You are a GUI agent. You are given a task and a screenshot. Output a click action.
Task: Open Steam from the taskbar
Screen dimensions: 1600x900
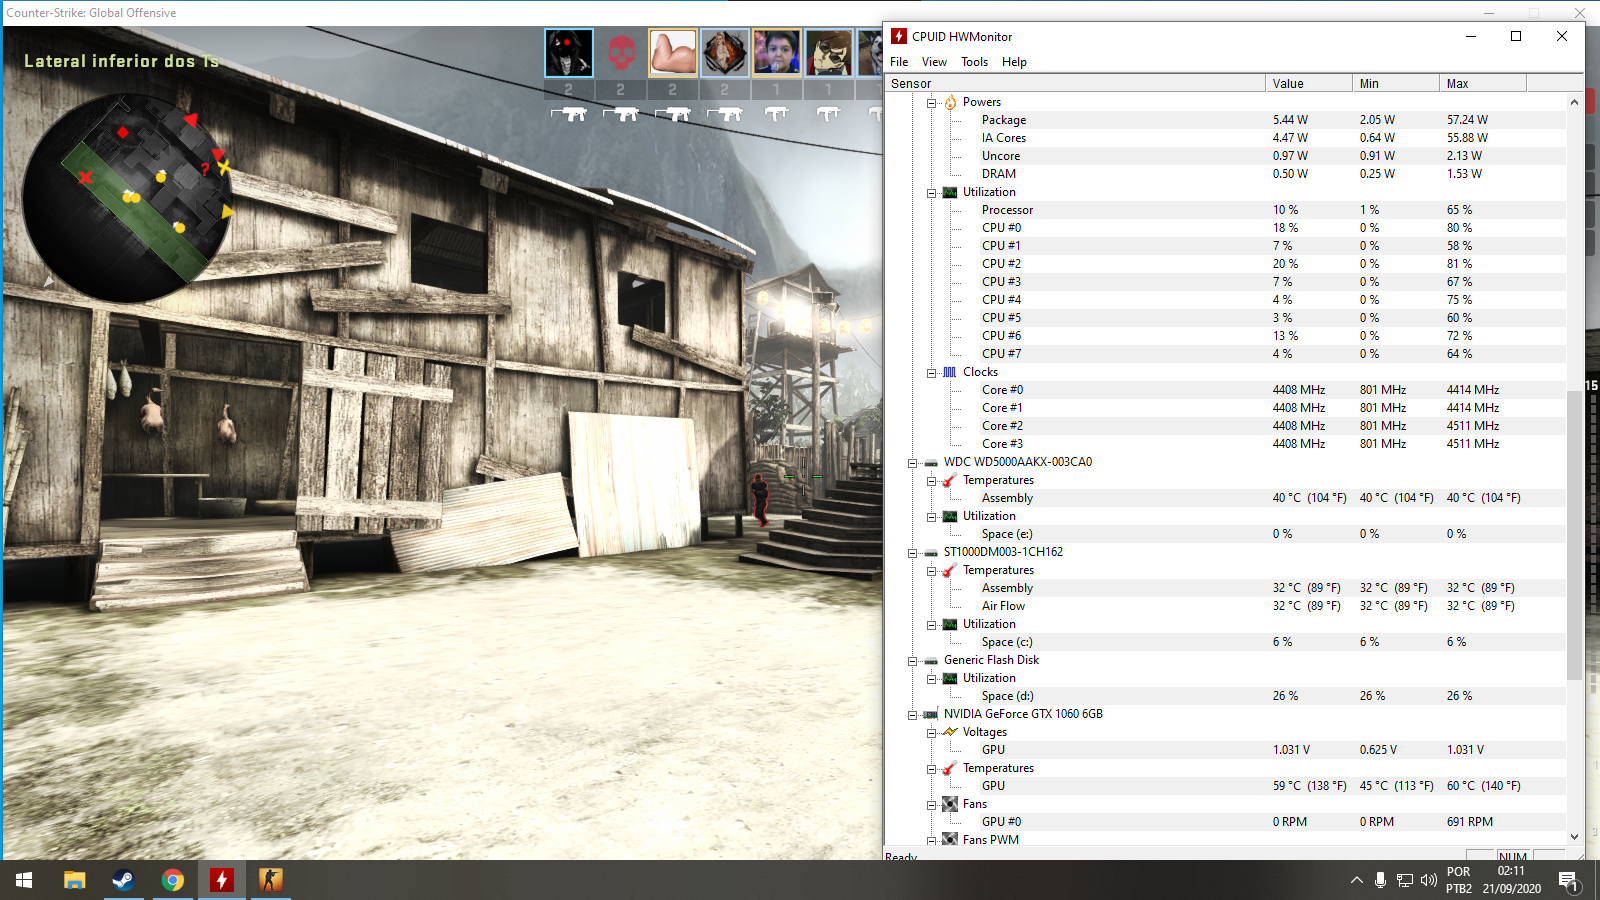click(123, 880)
